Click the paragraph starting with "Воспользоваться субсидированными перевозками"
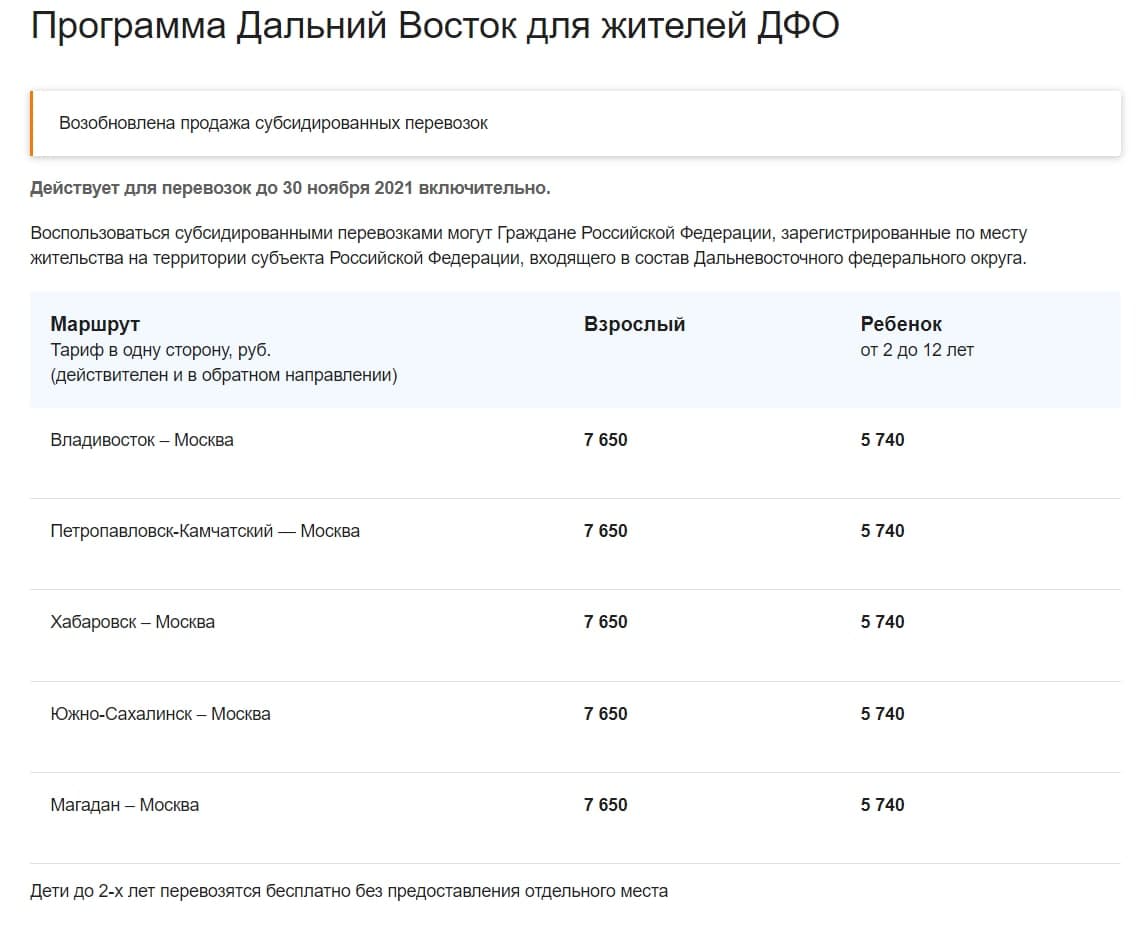The height and width of the screenshot is (929, 1147). (528, 245)
